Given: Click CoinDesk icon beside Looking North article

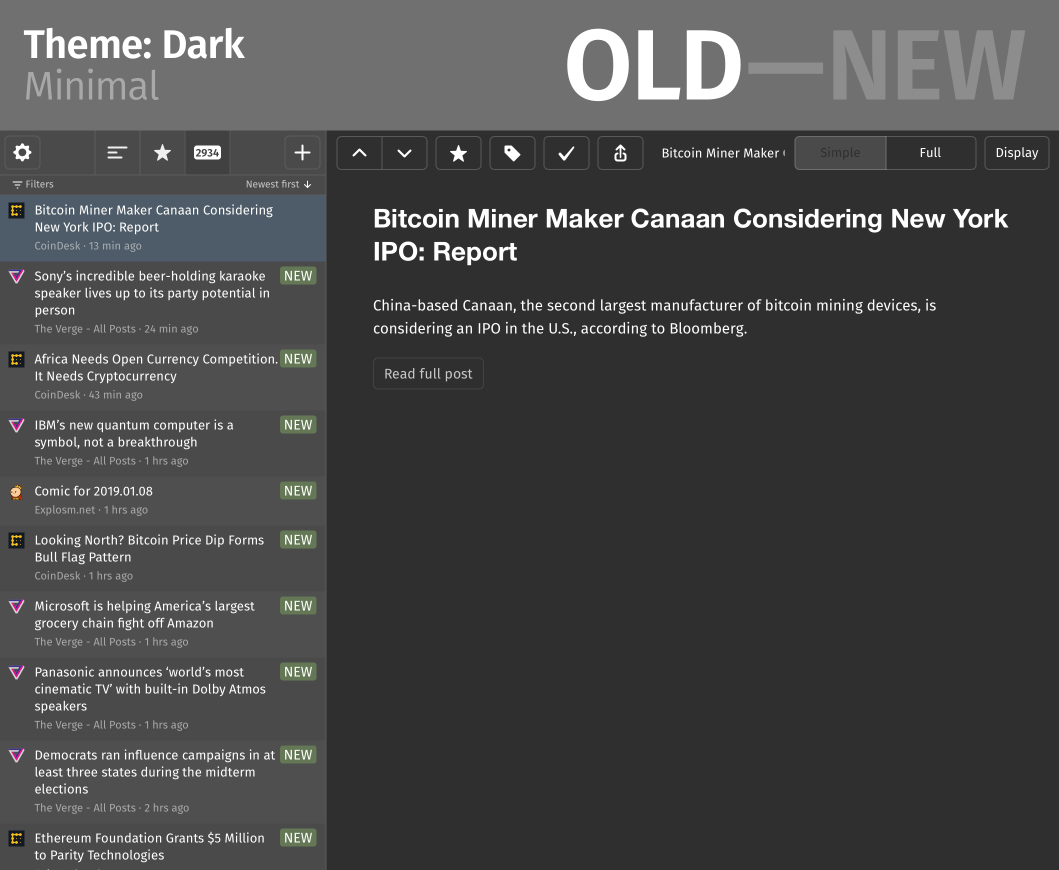Looking at the screenshot, I should (x=17, y=540).
